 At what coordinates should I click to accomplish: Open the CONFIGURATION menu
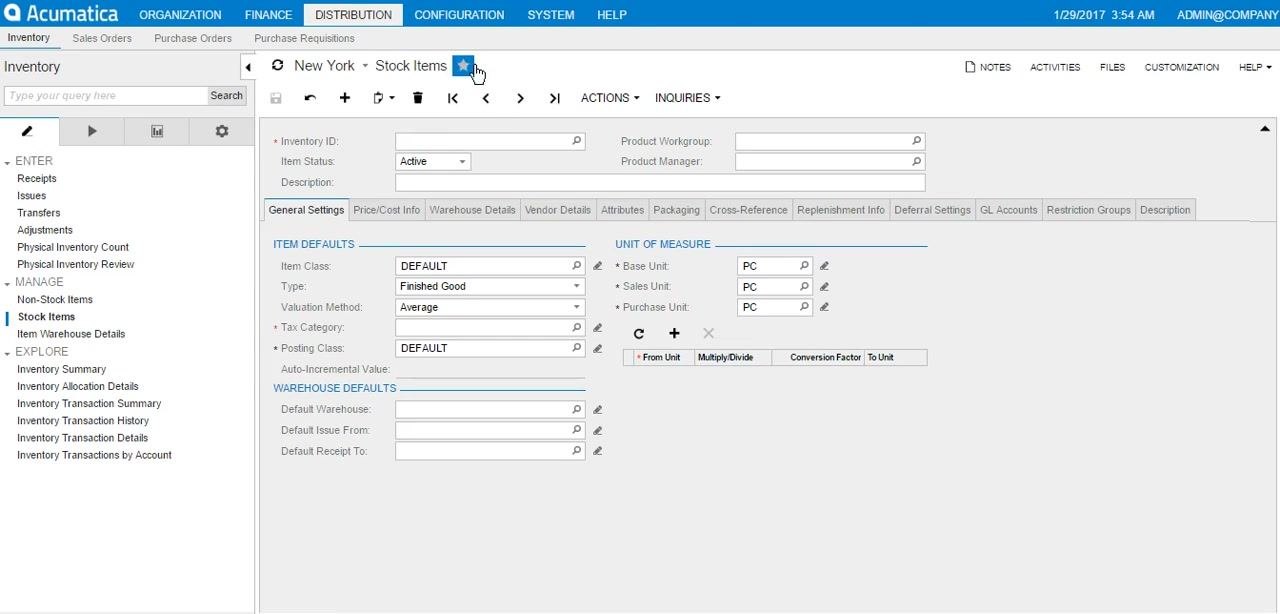(459, 15)
